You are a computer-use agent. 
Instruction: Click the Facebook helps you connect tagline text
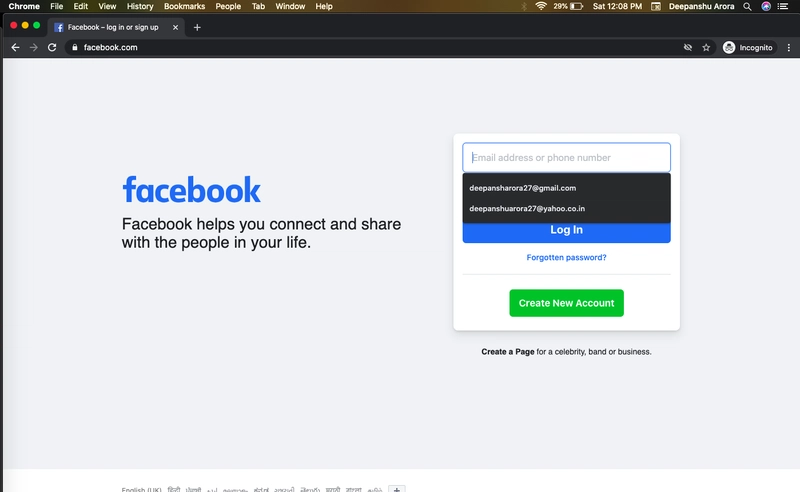(261, 233)
